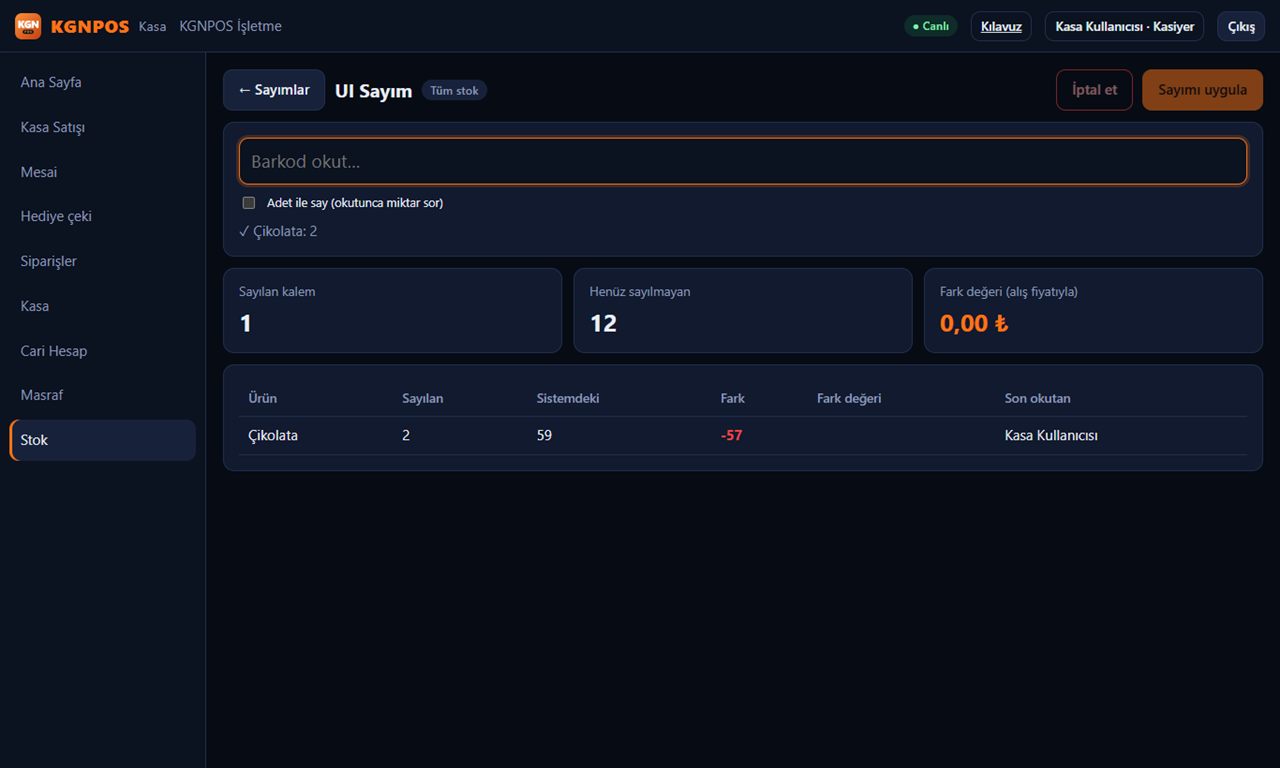Open the 'Kasa Kullanıcısı · Kasiyer' user badge
This screenshot has height=768, width=1280.
click(x=1124, y=26)
